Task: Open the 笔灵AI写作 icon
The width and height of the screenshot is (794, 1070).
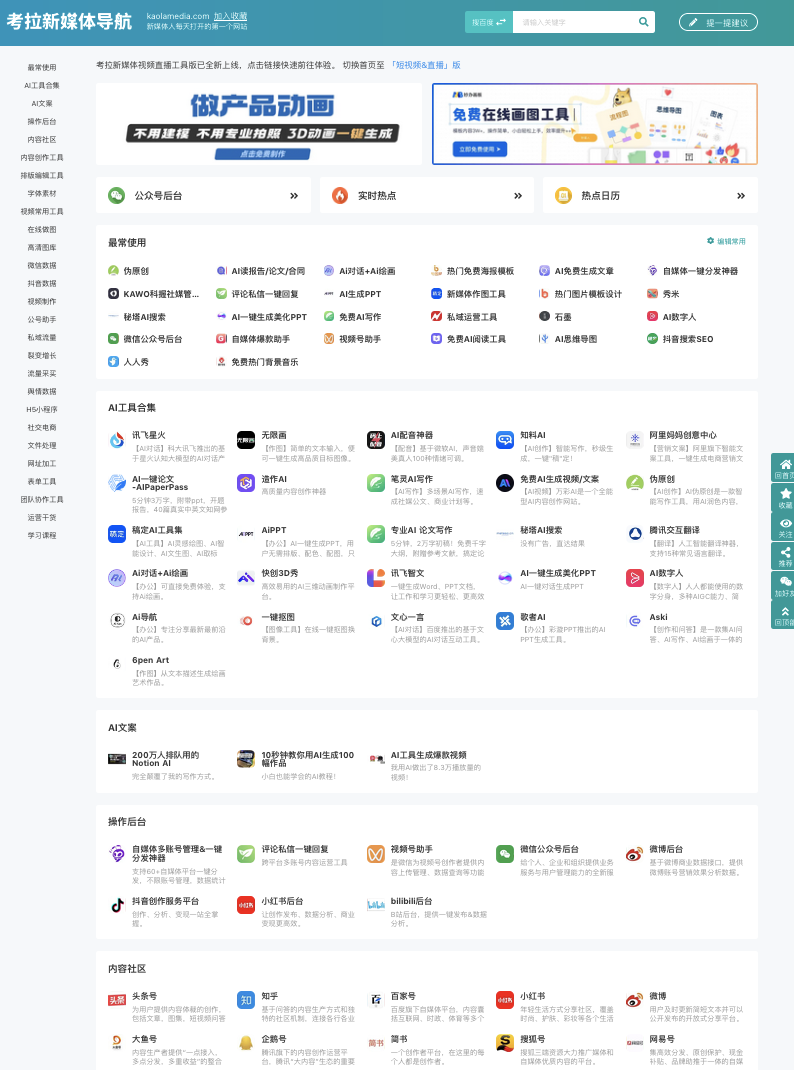Action: (x=376, y=483)
